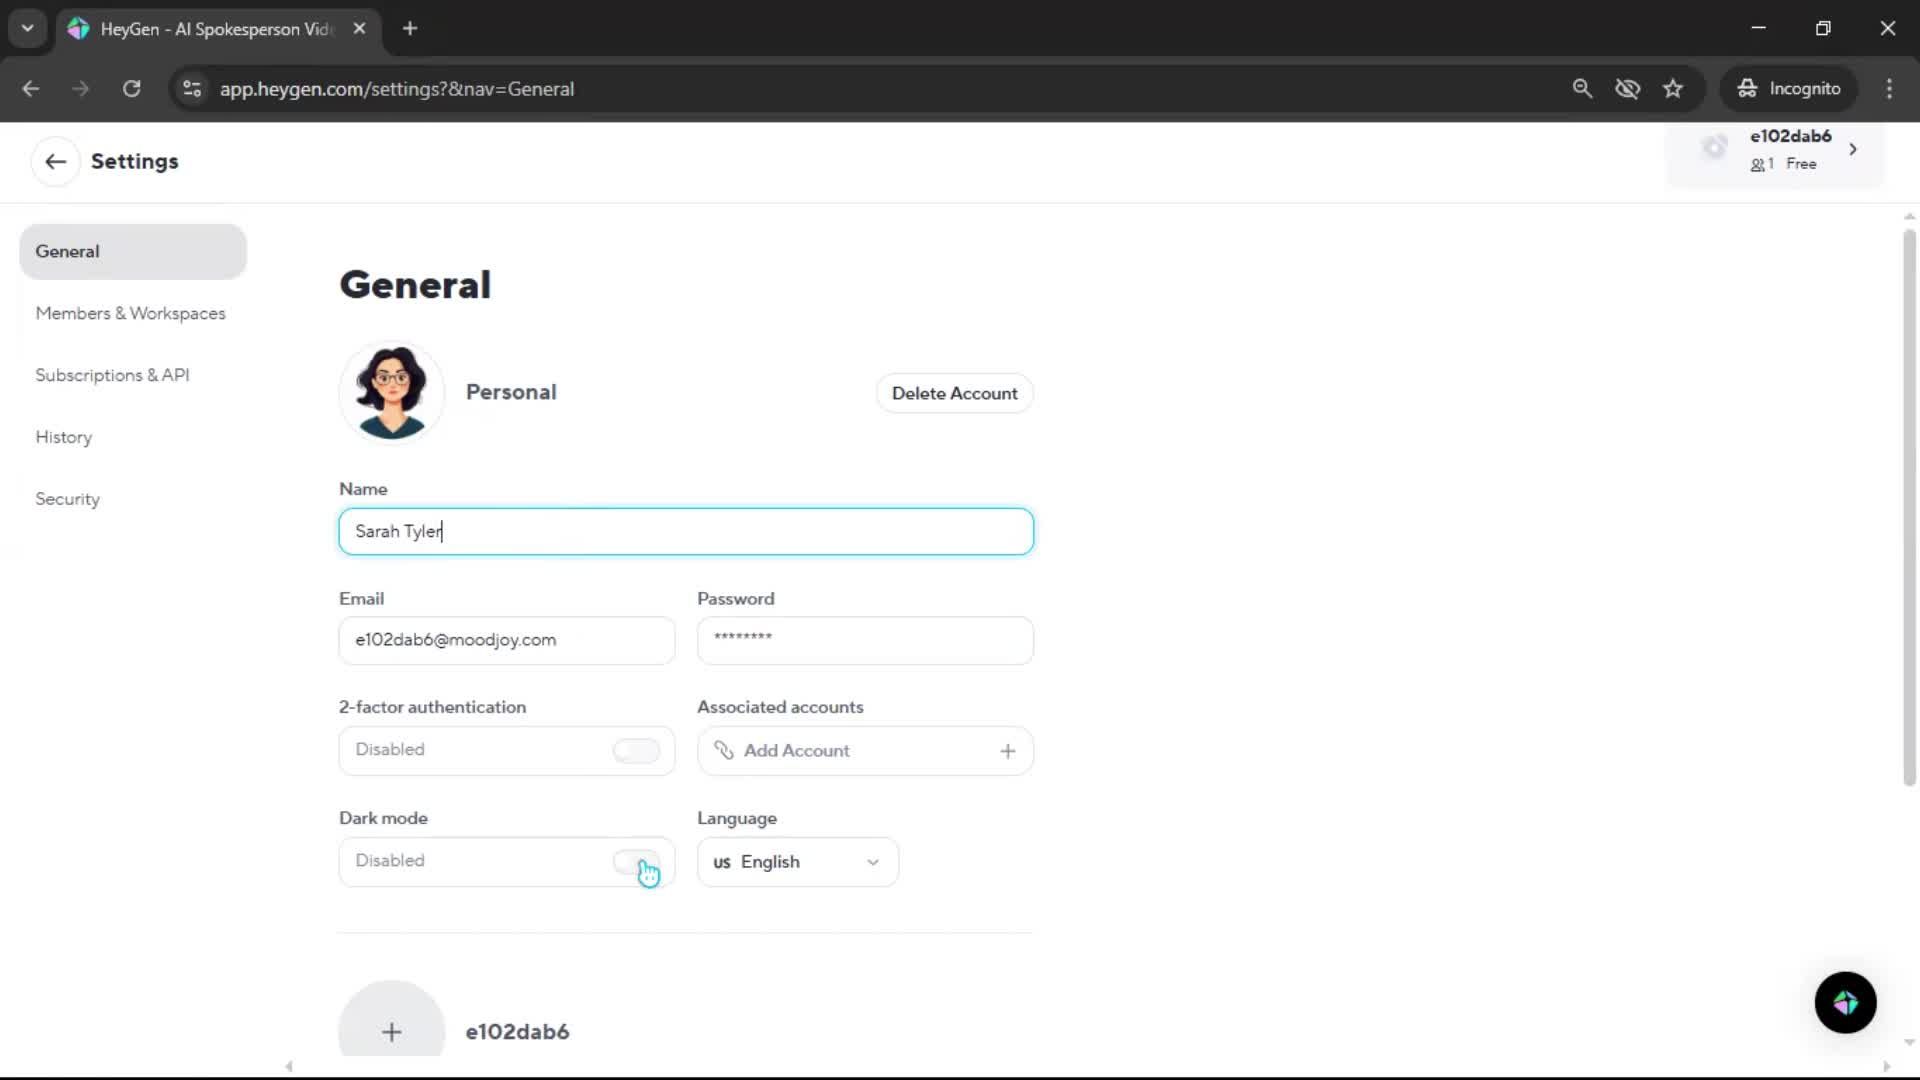Enable the 2-factor authentication toggle

point(636,750)
